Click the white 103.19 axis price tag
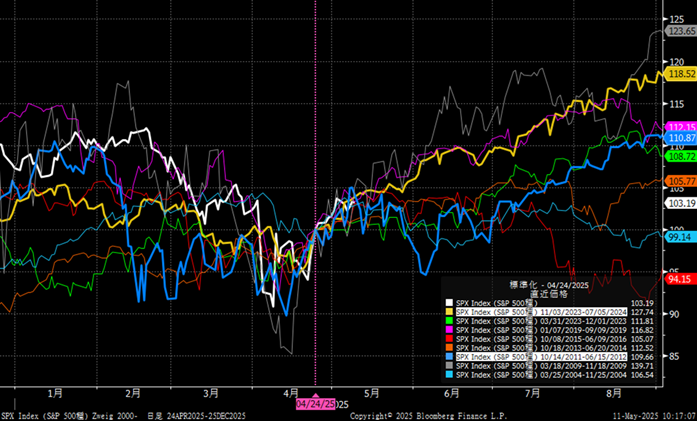Viewport: 697px width, 421px height. tap(681, 203)
